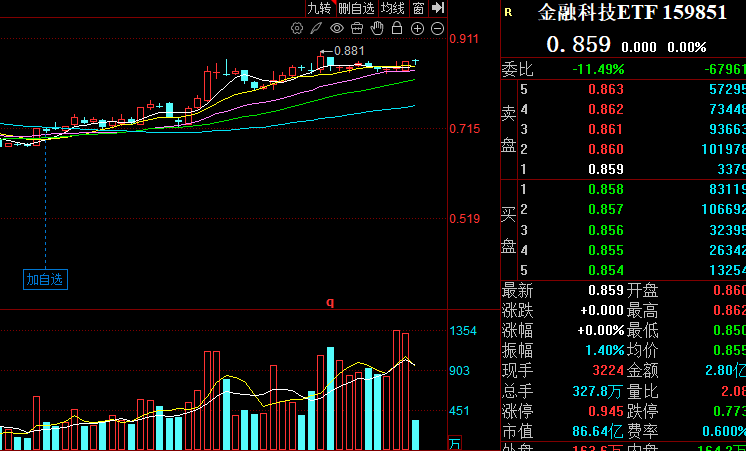Open the 九转 indicator tab
The height and width of the screenshot is (451, 746).
point(318,8)
